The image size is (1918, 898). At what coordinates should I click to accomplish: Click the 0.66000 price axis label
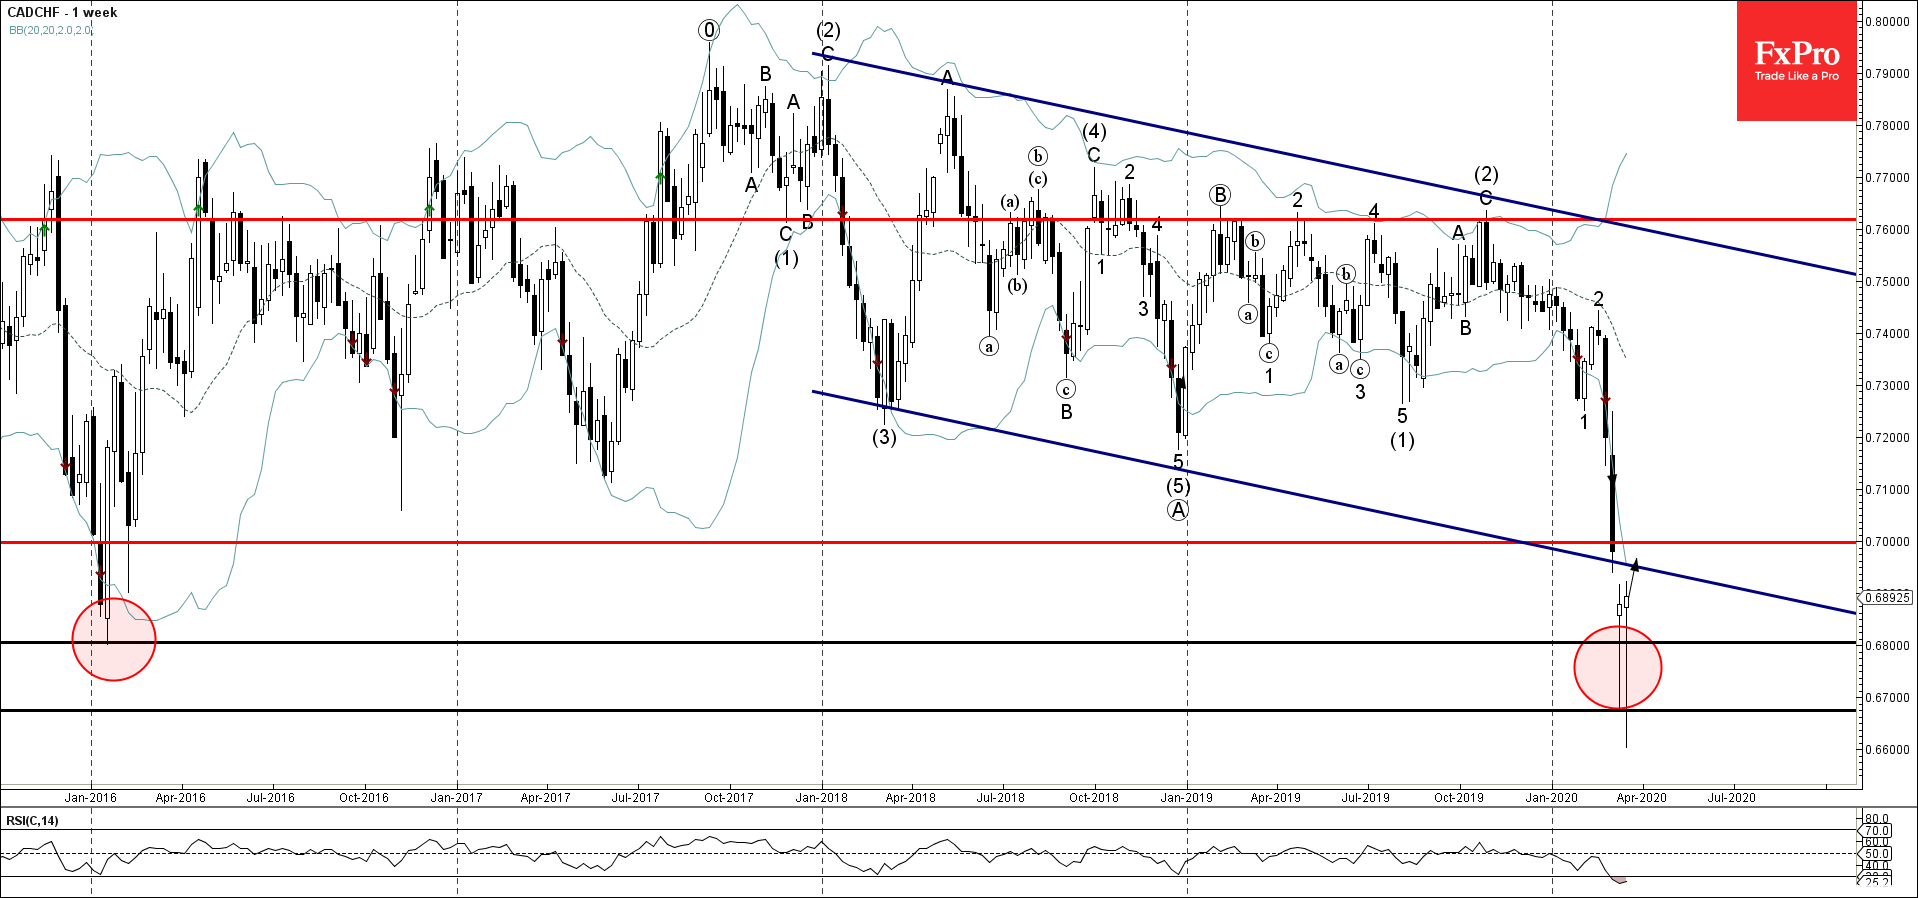click(x=1885, y=750)
